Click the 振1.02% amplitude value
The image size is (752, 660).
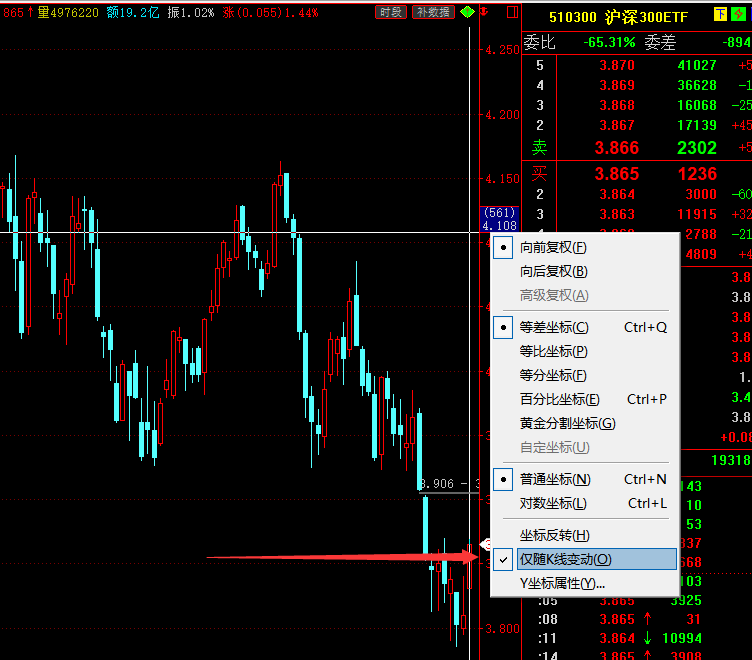pos(190,12)
